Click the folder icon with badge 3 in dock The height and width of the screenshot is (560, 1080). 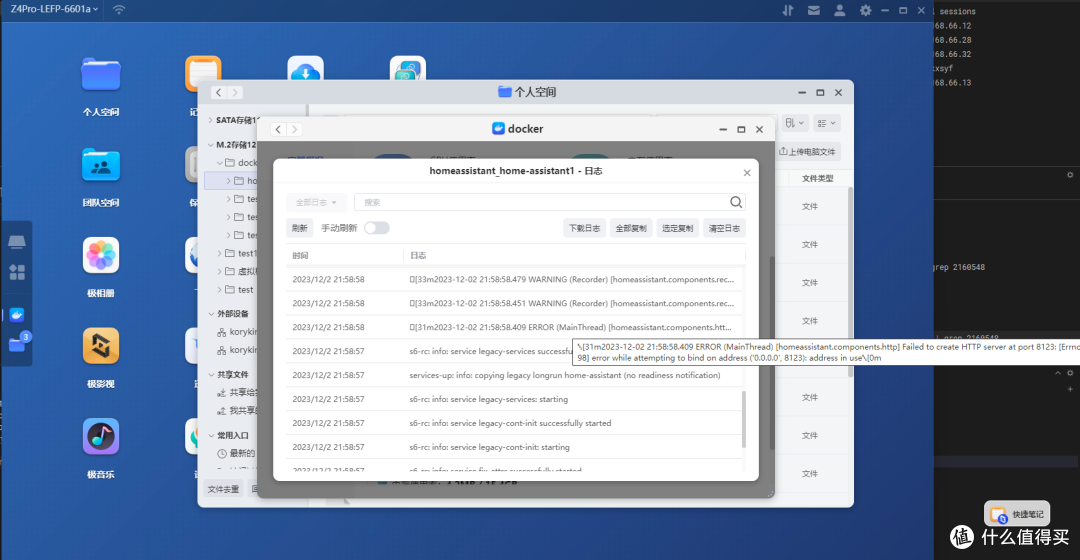pyautogui.click(x=18, y=343)
